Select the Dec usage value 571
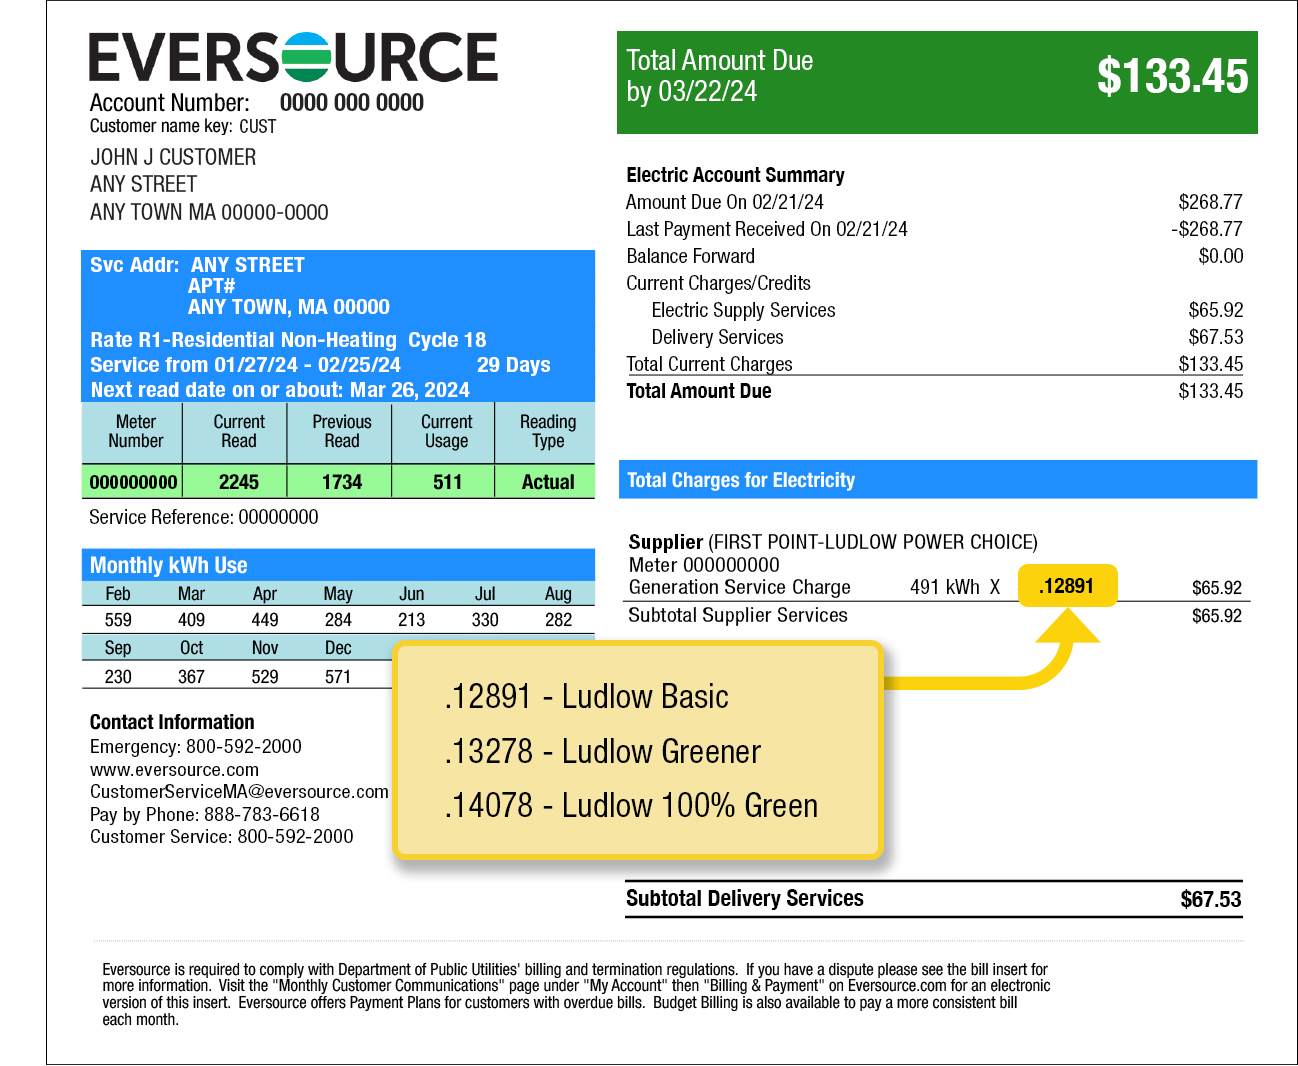 (338, 677)
